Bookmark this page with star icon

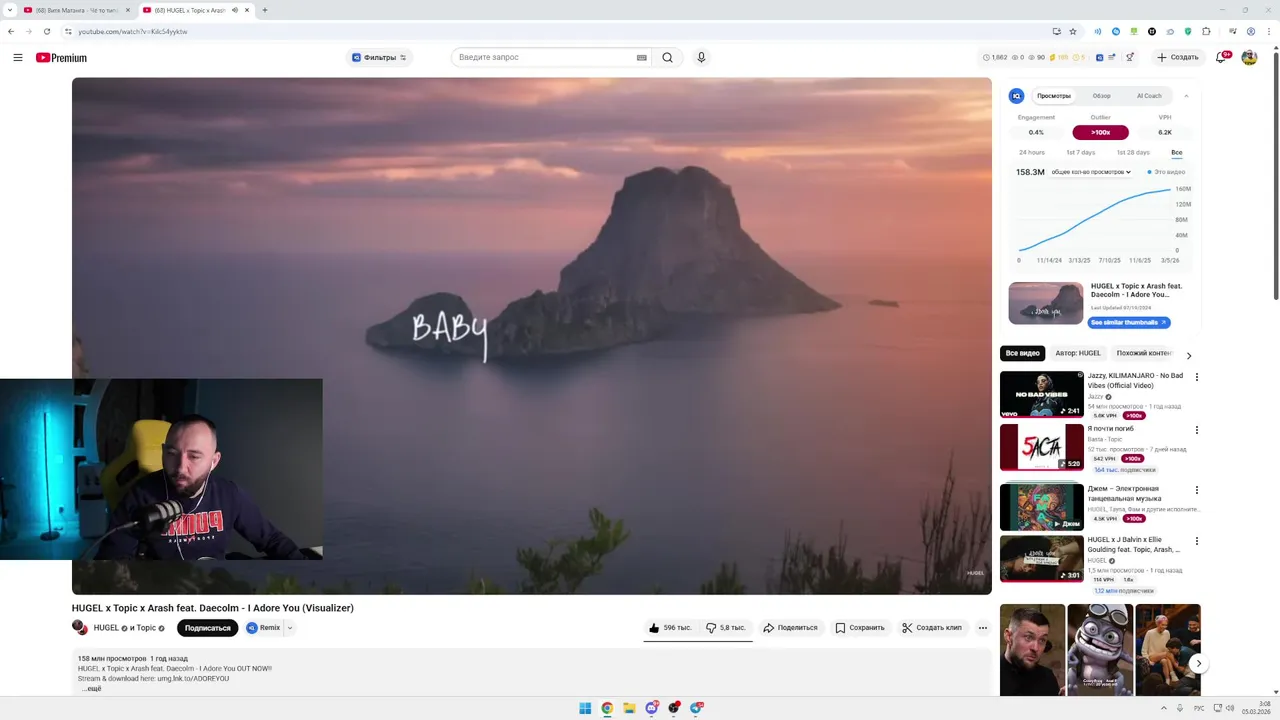[1072, 31]
